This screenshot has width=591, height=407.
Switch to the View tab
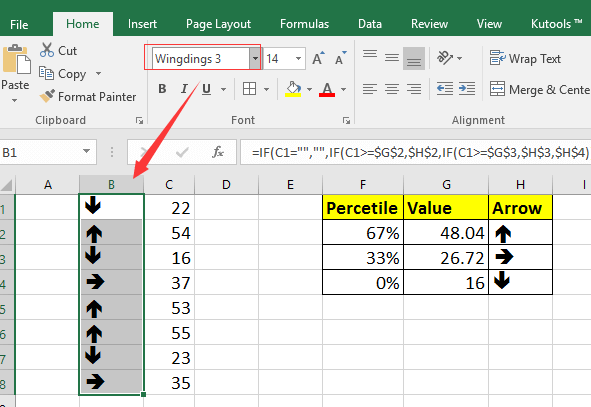[x=489, y=24]
